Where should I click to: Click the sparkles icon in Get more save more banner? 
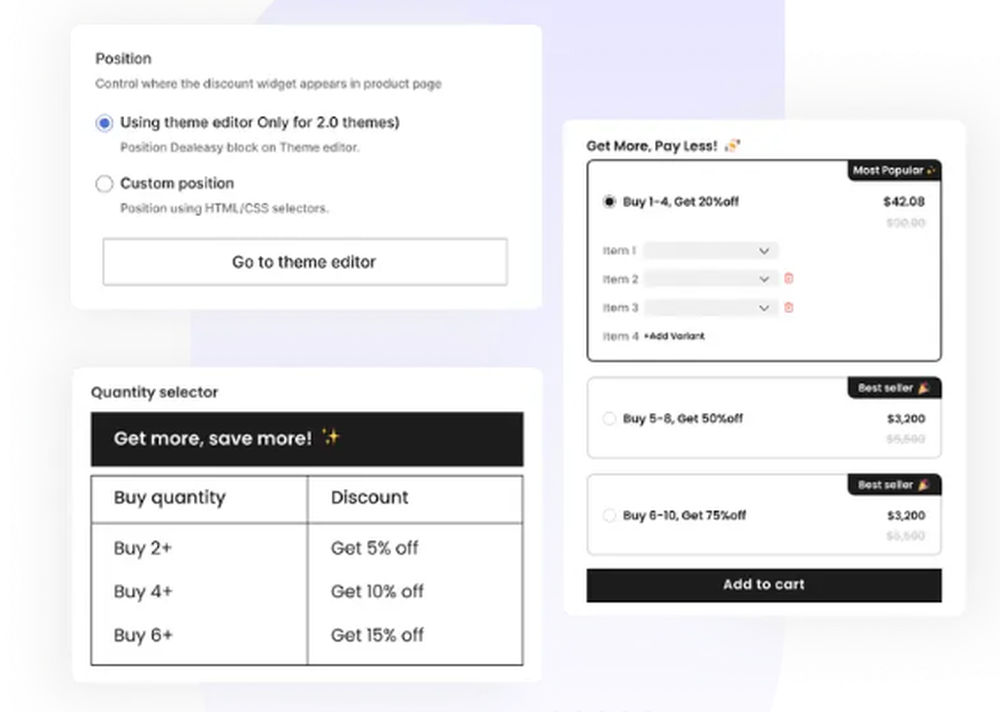tap(331, 436)
